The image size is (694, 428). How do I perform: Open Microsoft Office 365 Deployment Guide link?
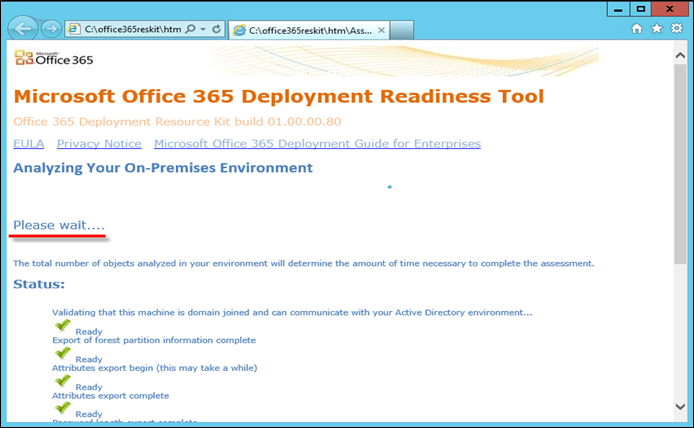point(317,143)
